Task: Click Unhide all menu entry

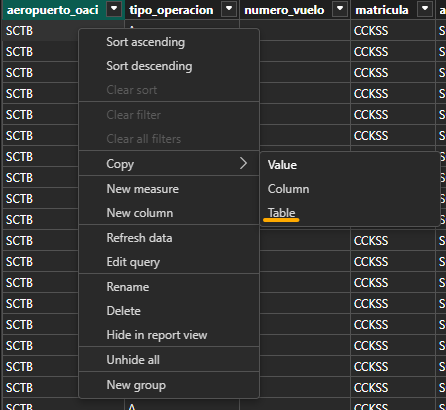Action: 169,360
